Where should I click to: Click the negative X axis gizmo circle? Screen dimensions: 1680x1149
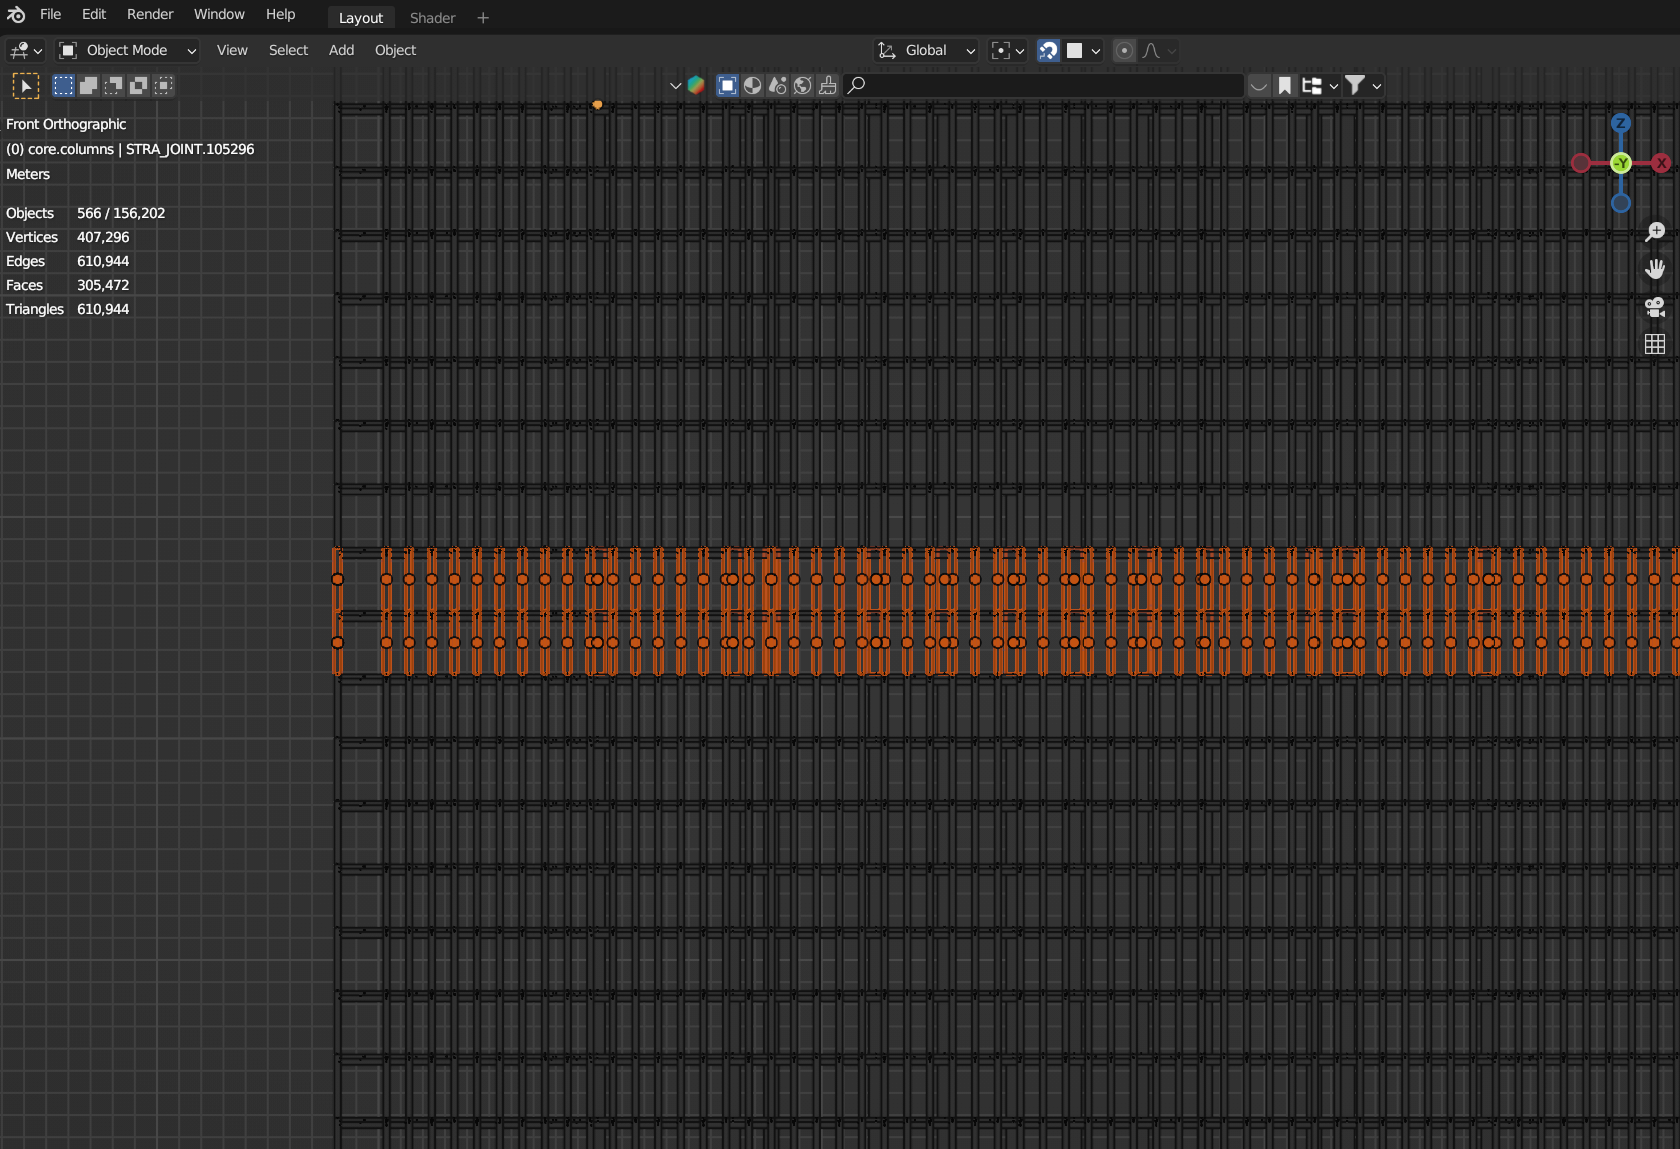click(1581, 163)
